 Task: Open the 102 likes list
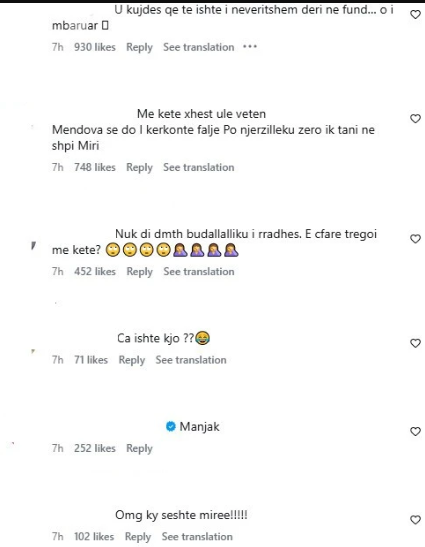click(x=94, y=537)
